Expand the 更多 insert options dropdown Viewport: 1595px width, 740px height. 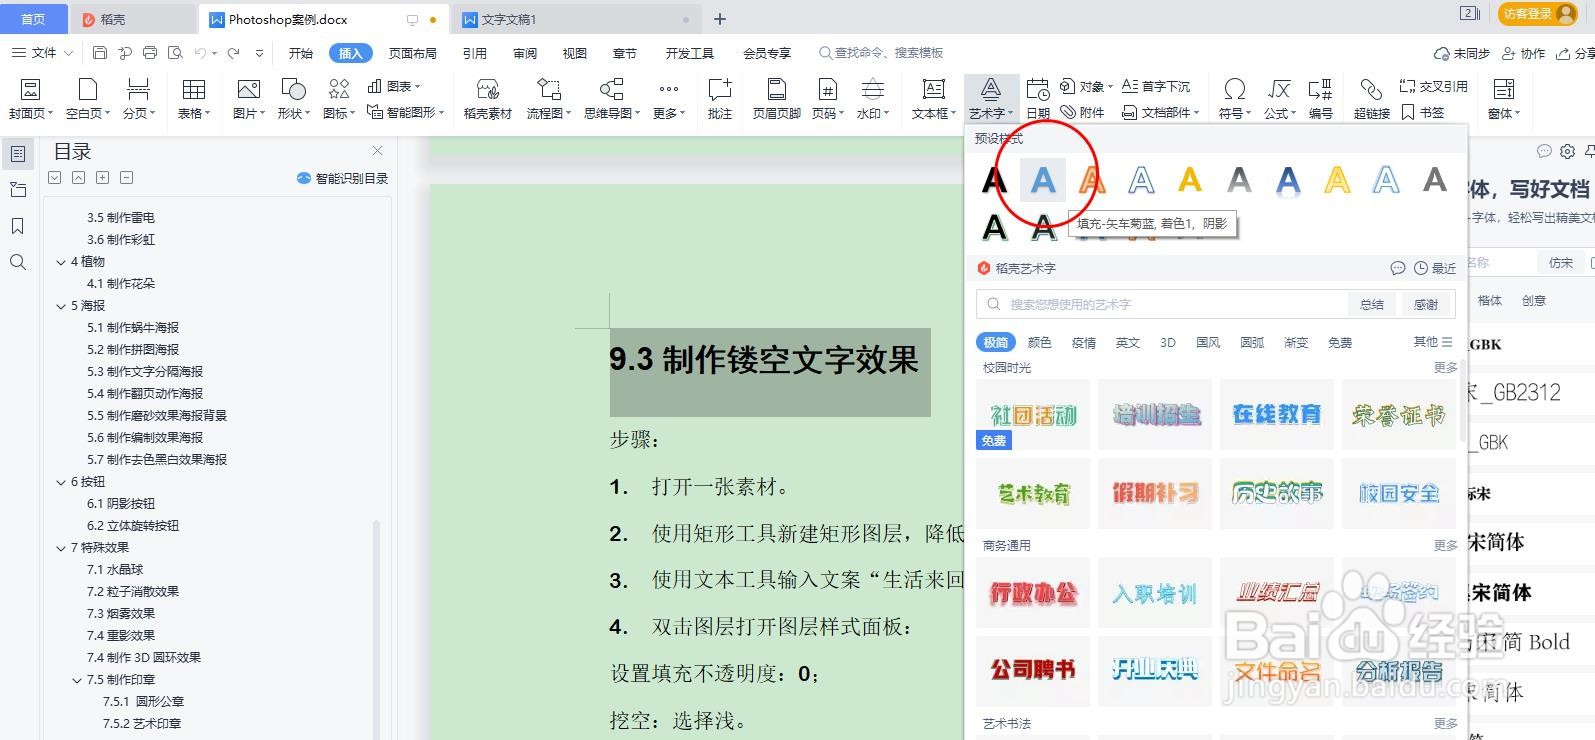pos(669,99)
